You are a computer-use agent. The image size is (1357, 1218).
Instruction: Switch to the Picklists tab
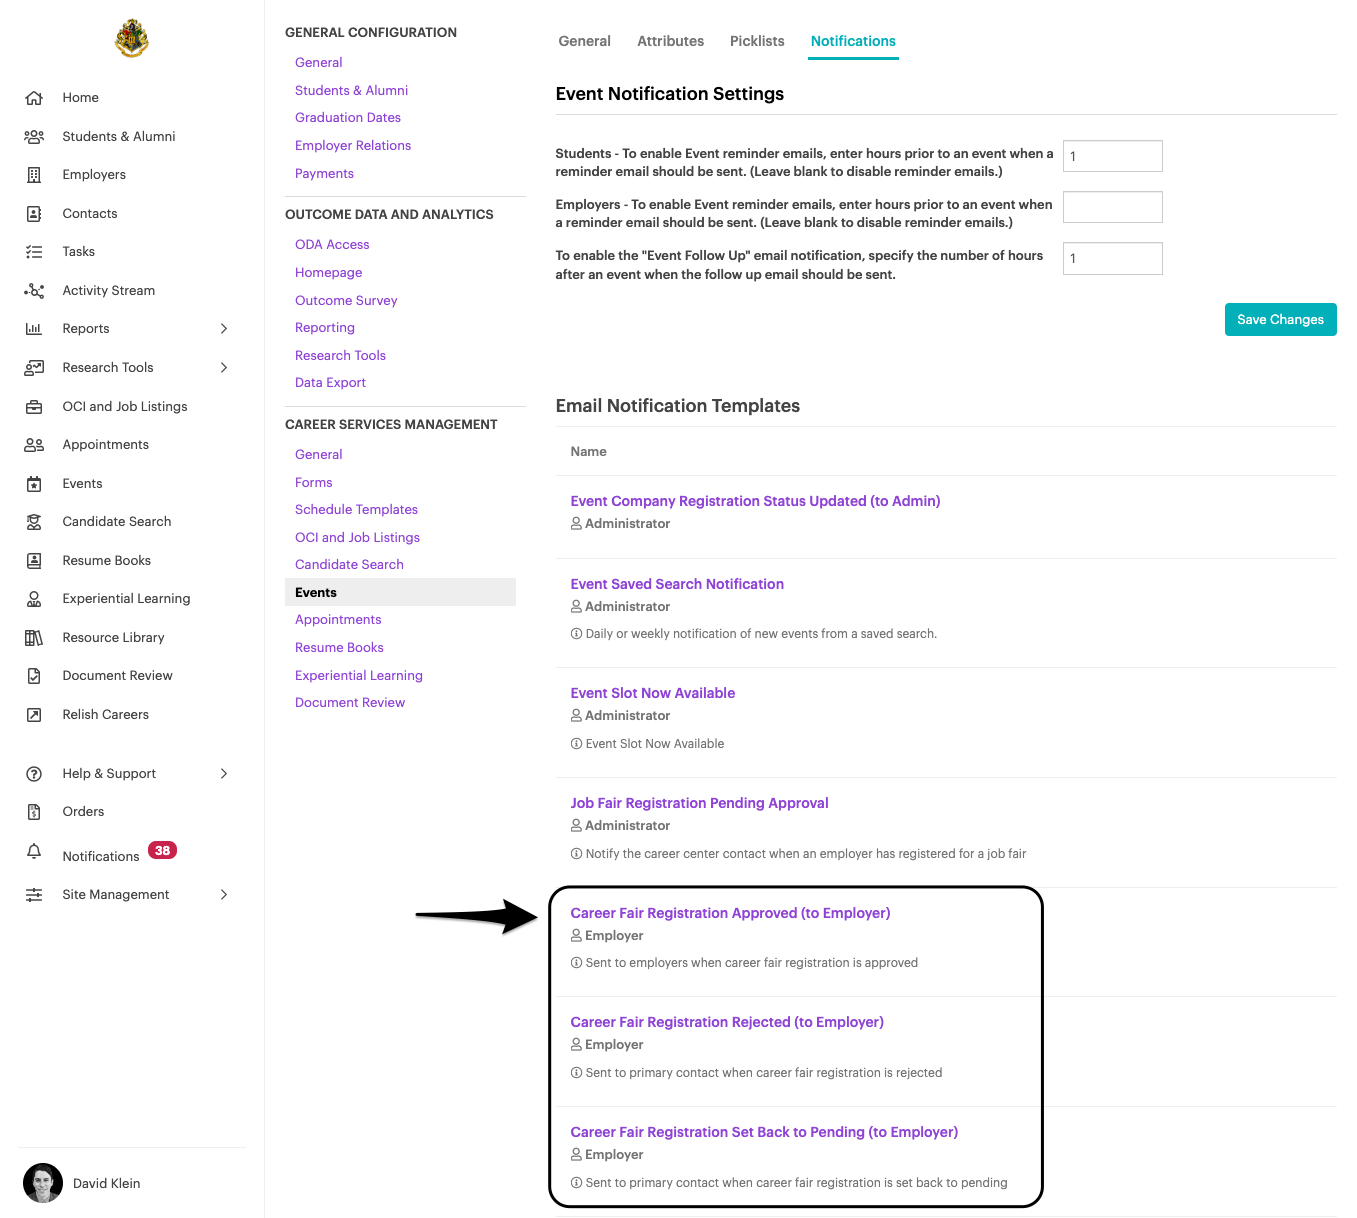click(x=757, y=41)
